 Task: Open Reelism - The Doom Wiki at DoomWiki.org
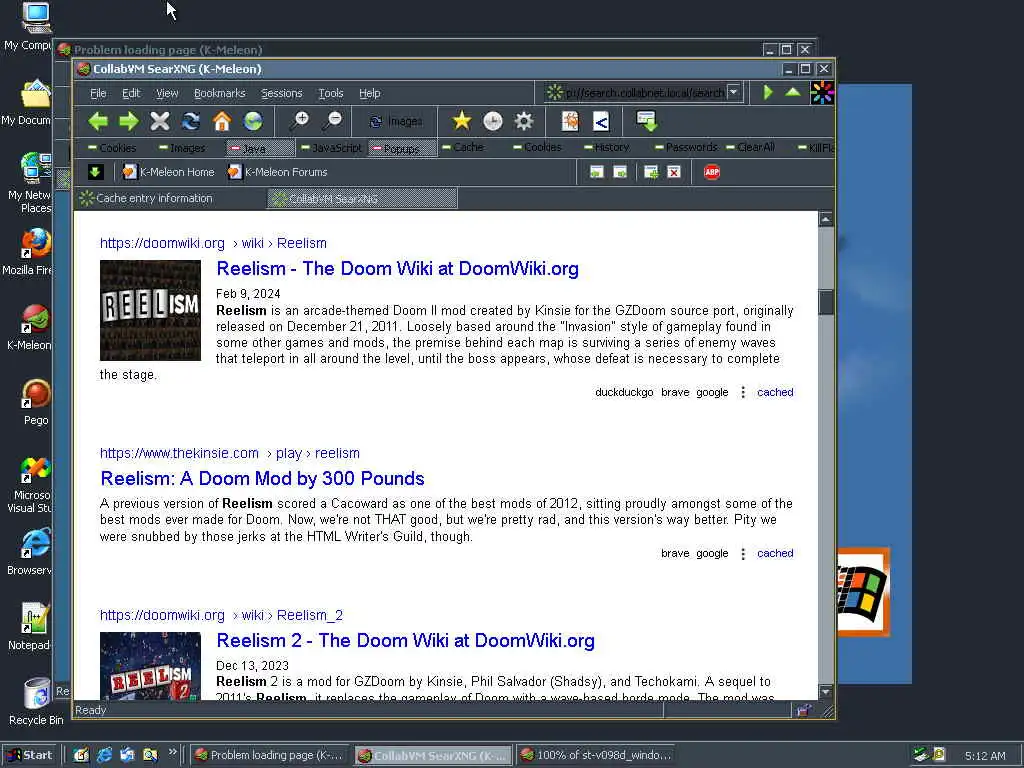click(397, 268)
